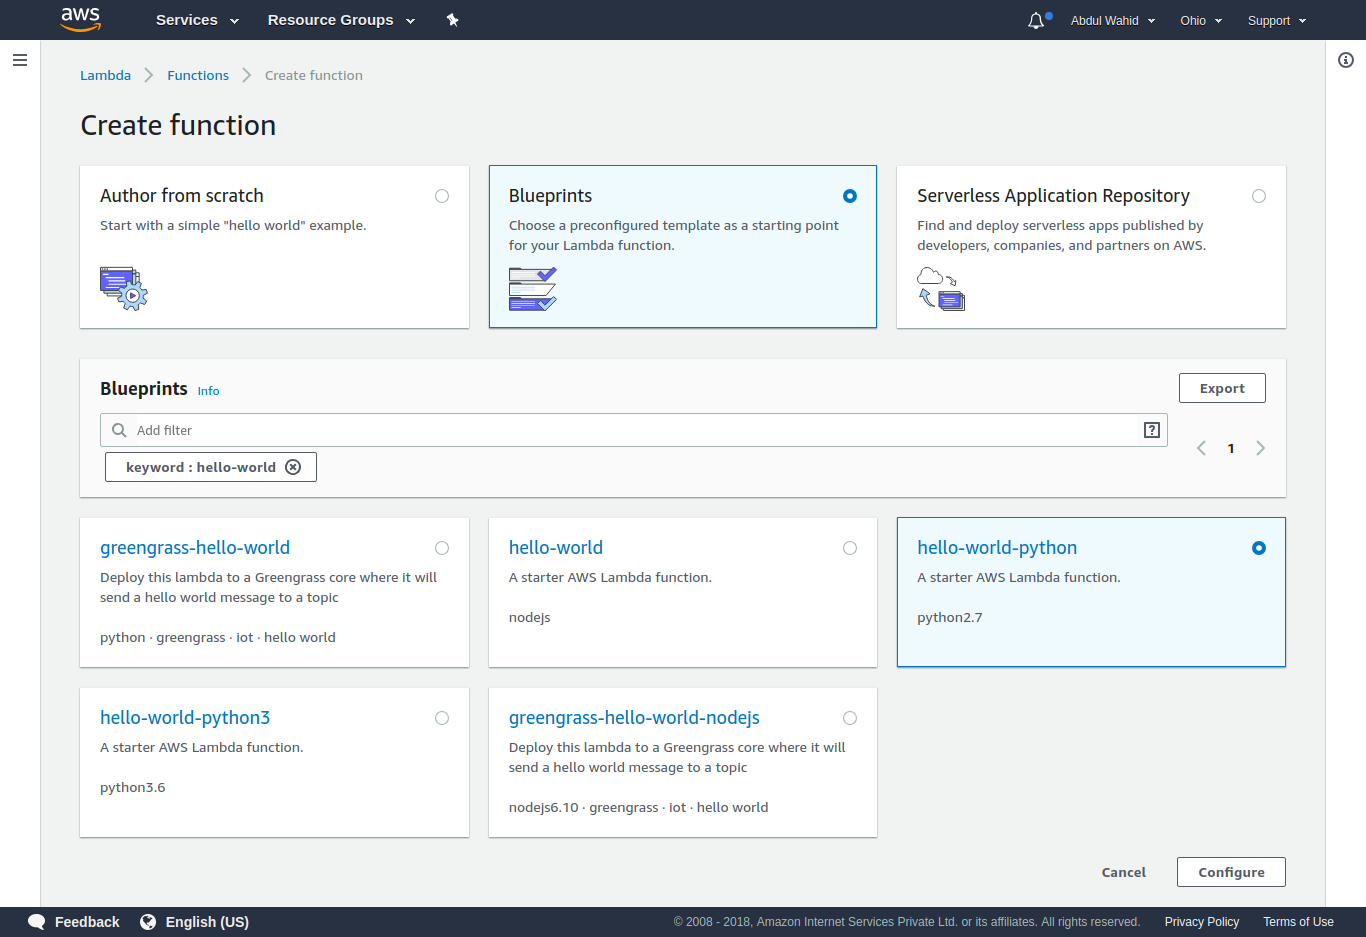Click the Add filter input field
The width and height of the screenshot is (1366, 937).
[634, 430]
